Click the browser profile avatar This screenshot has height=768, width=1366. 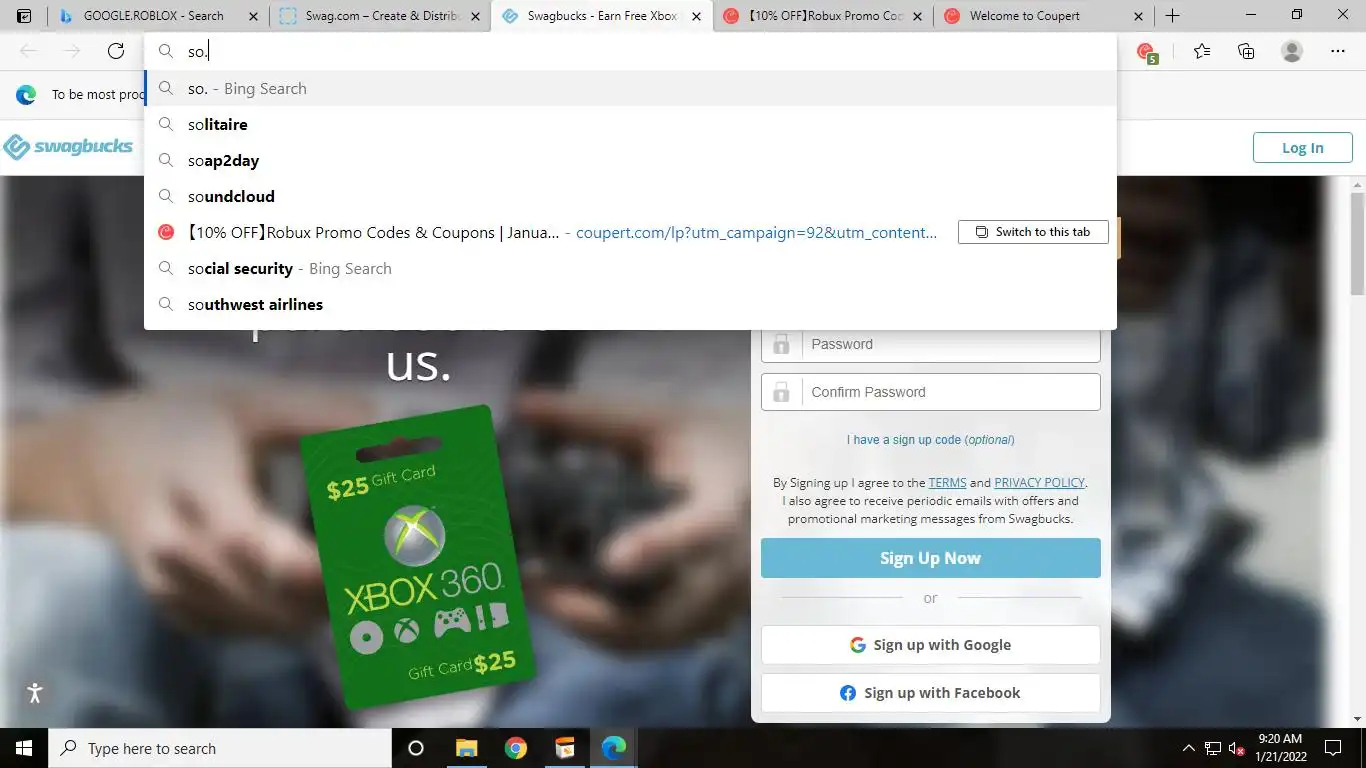coord(1292,51)
